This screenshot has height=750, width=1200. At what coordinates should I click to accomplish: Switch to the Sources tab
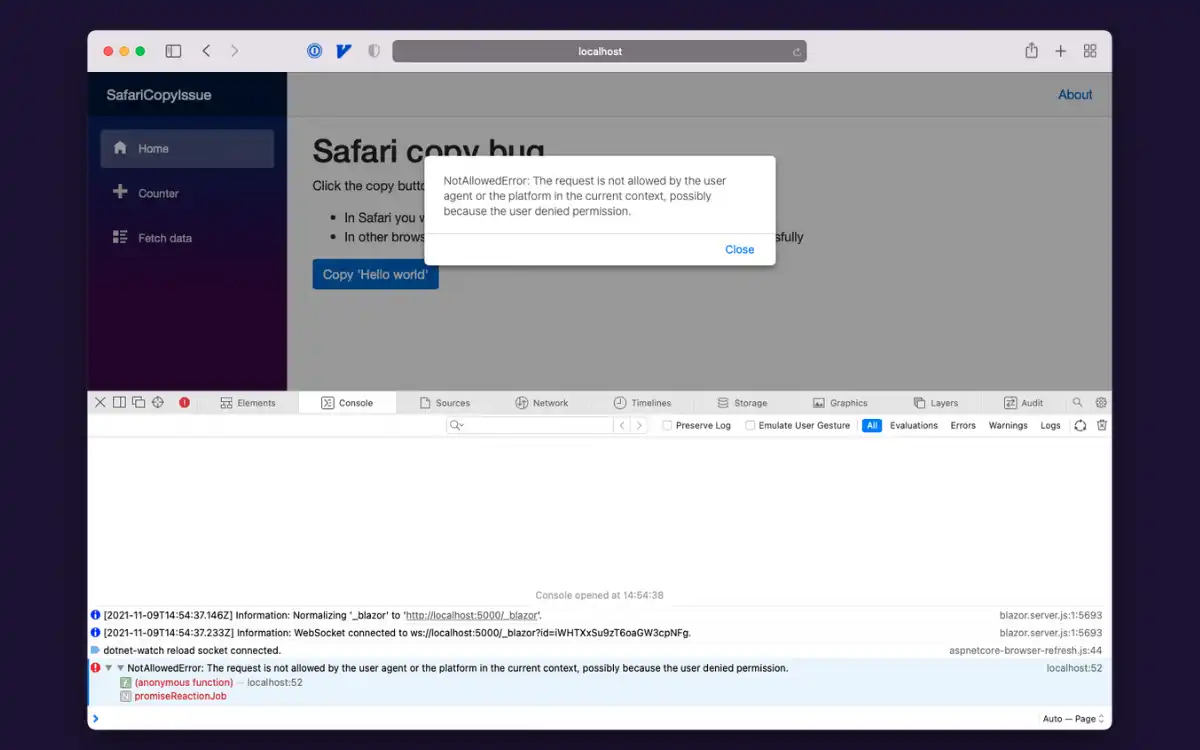pyautogui.click(x=445, y=403)
